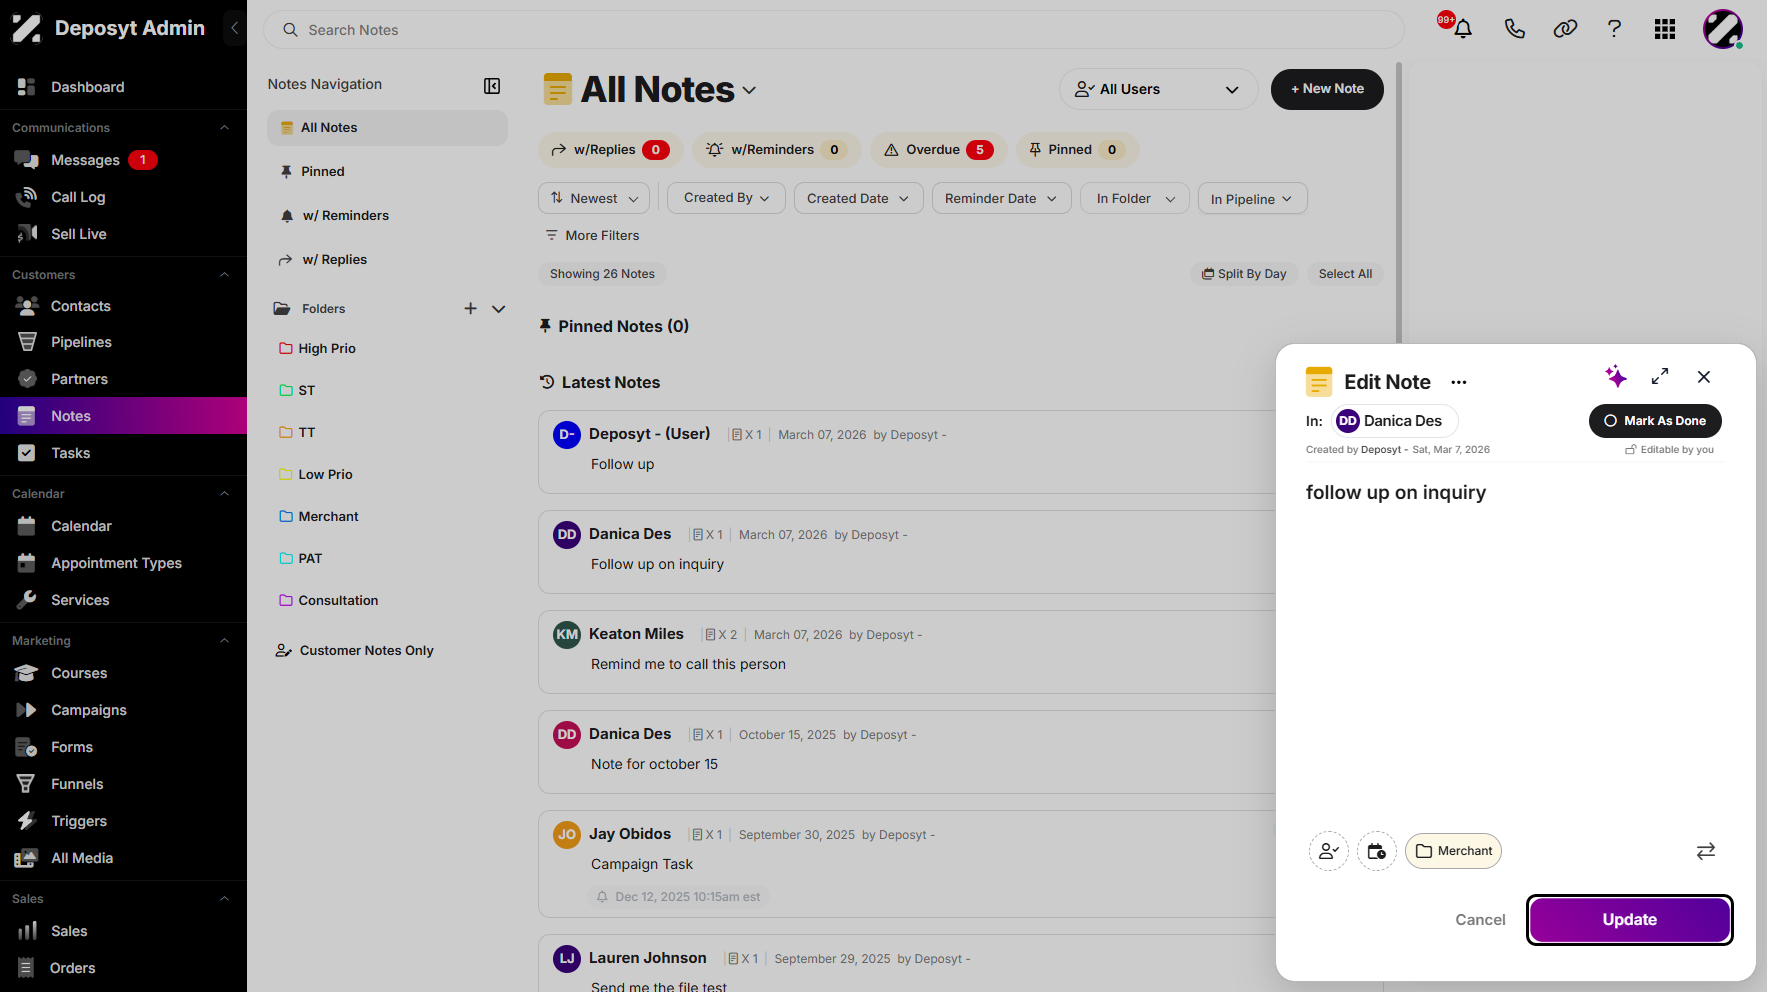Click Update to save the note

point(1630,920)
